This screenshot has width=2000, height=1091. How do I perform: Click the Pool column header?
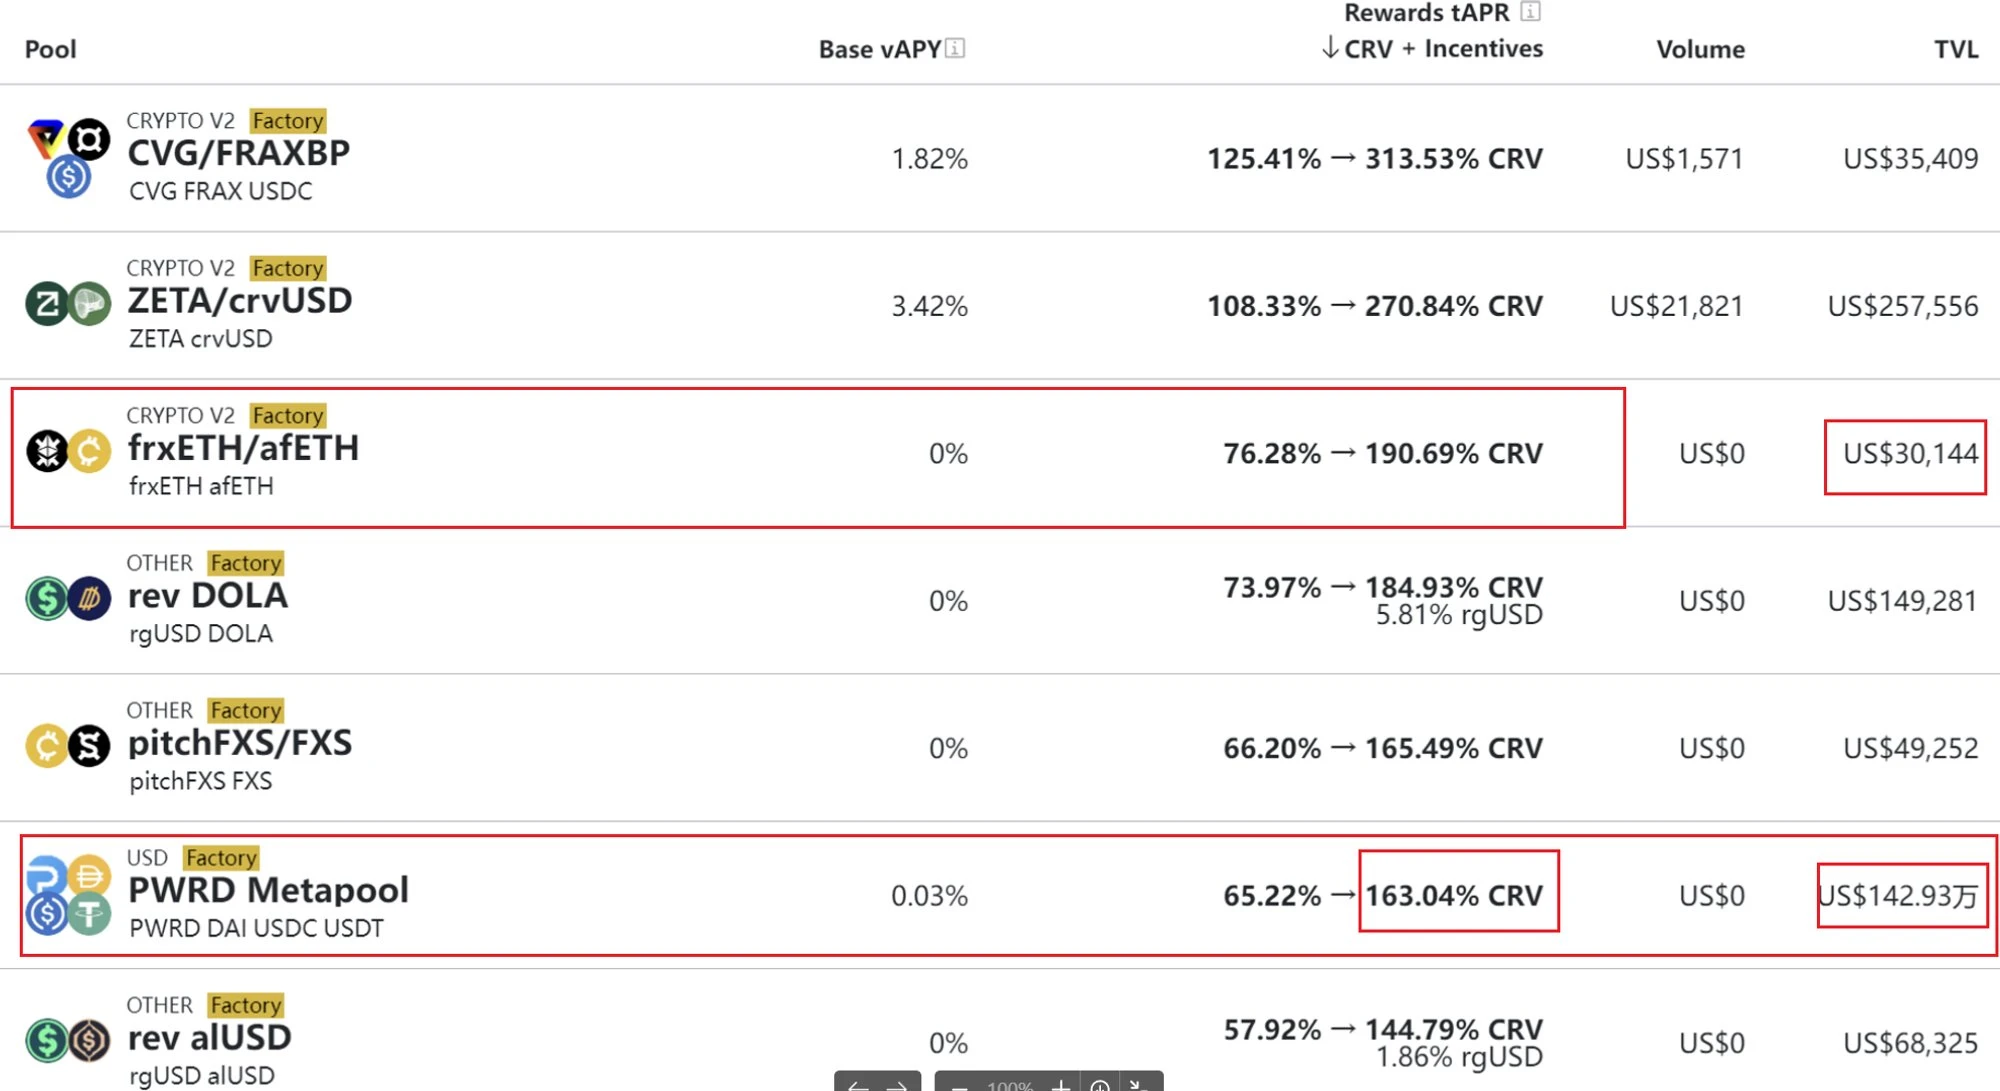50,49
